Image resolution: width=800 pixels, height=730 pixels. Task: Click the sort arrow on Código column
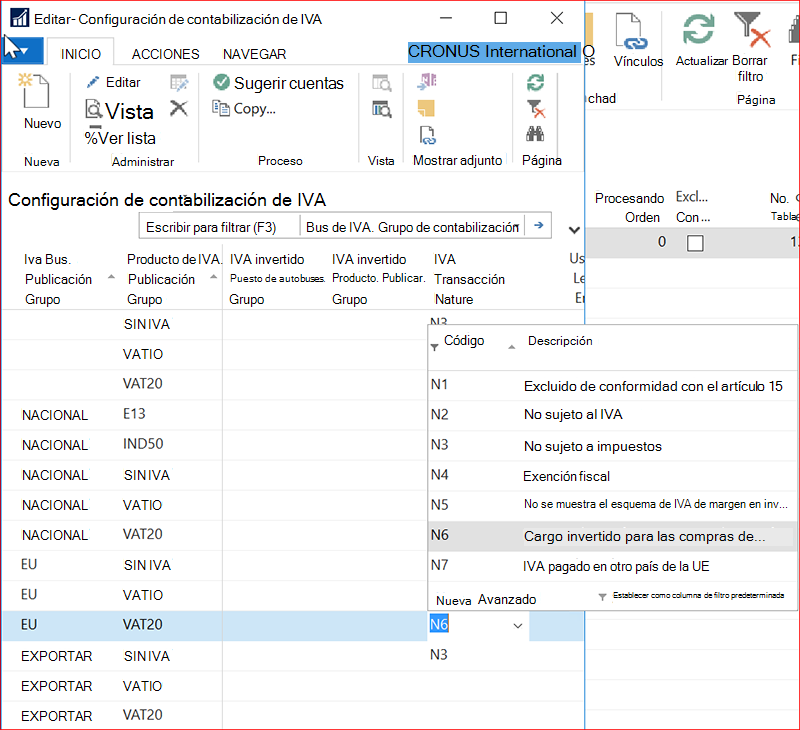click(511, 347)
